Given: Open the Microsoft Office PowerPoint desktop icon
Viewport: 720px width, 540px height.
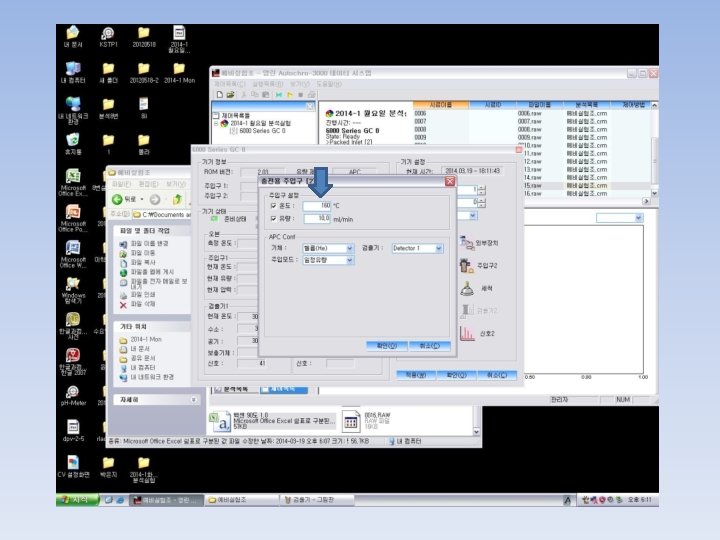Looking at the screenshot, I should (x=73, y=218).
